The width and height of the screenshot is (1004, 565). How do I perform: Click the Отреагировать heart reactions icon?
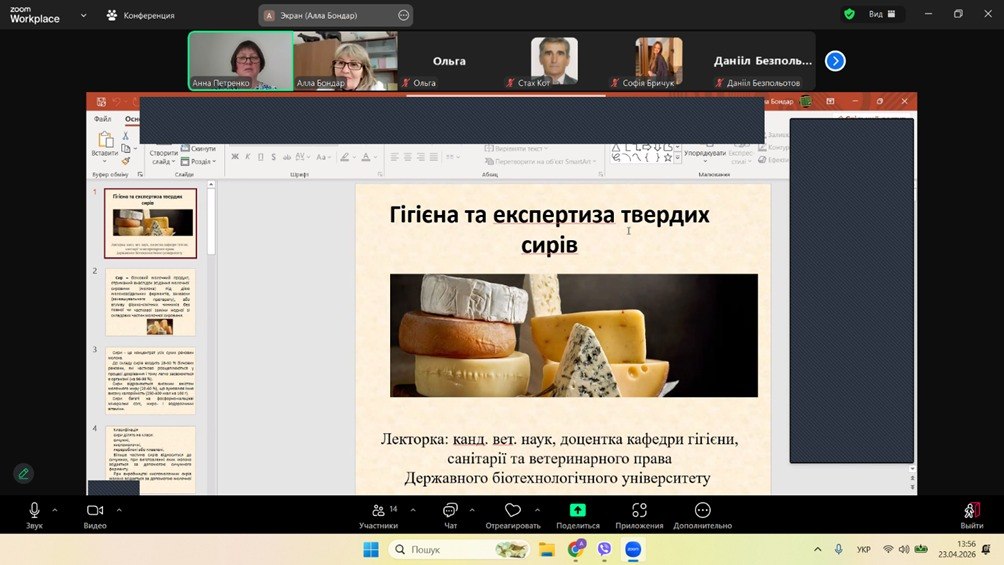coord(512,512)
